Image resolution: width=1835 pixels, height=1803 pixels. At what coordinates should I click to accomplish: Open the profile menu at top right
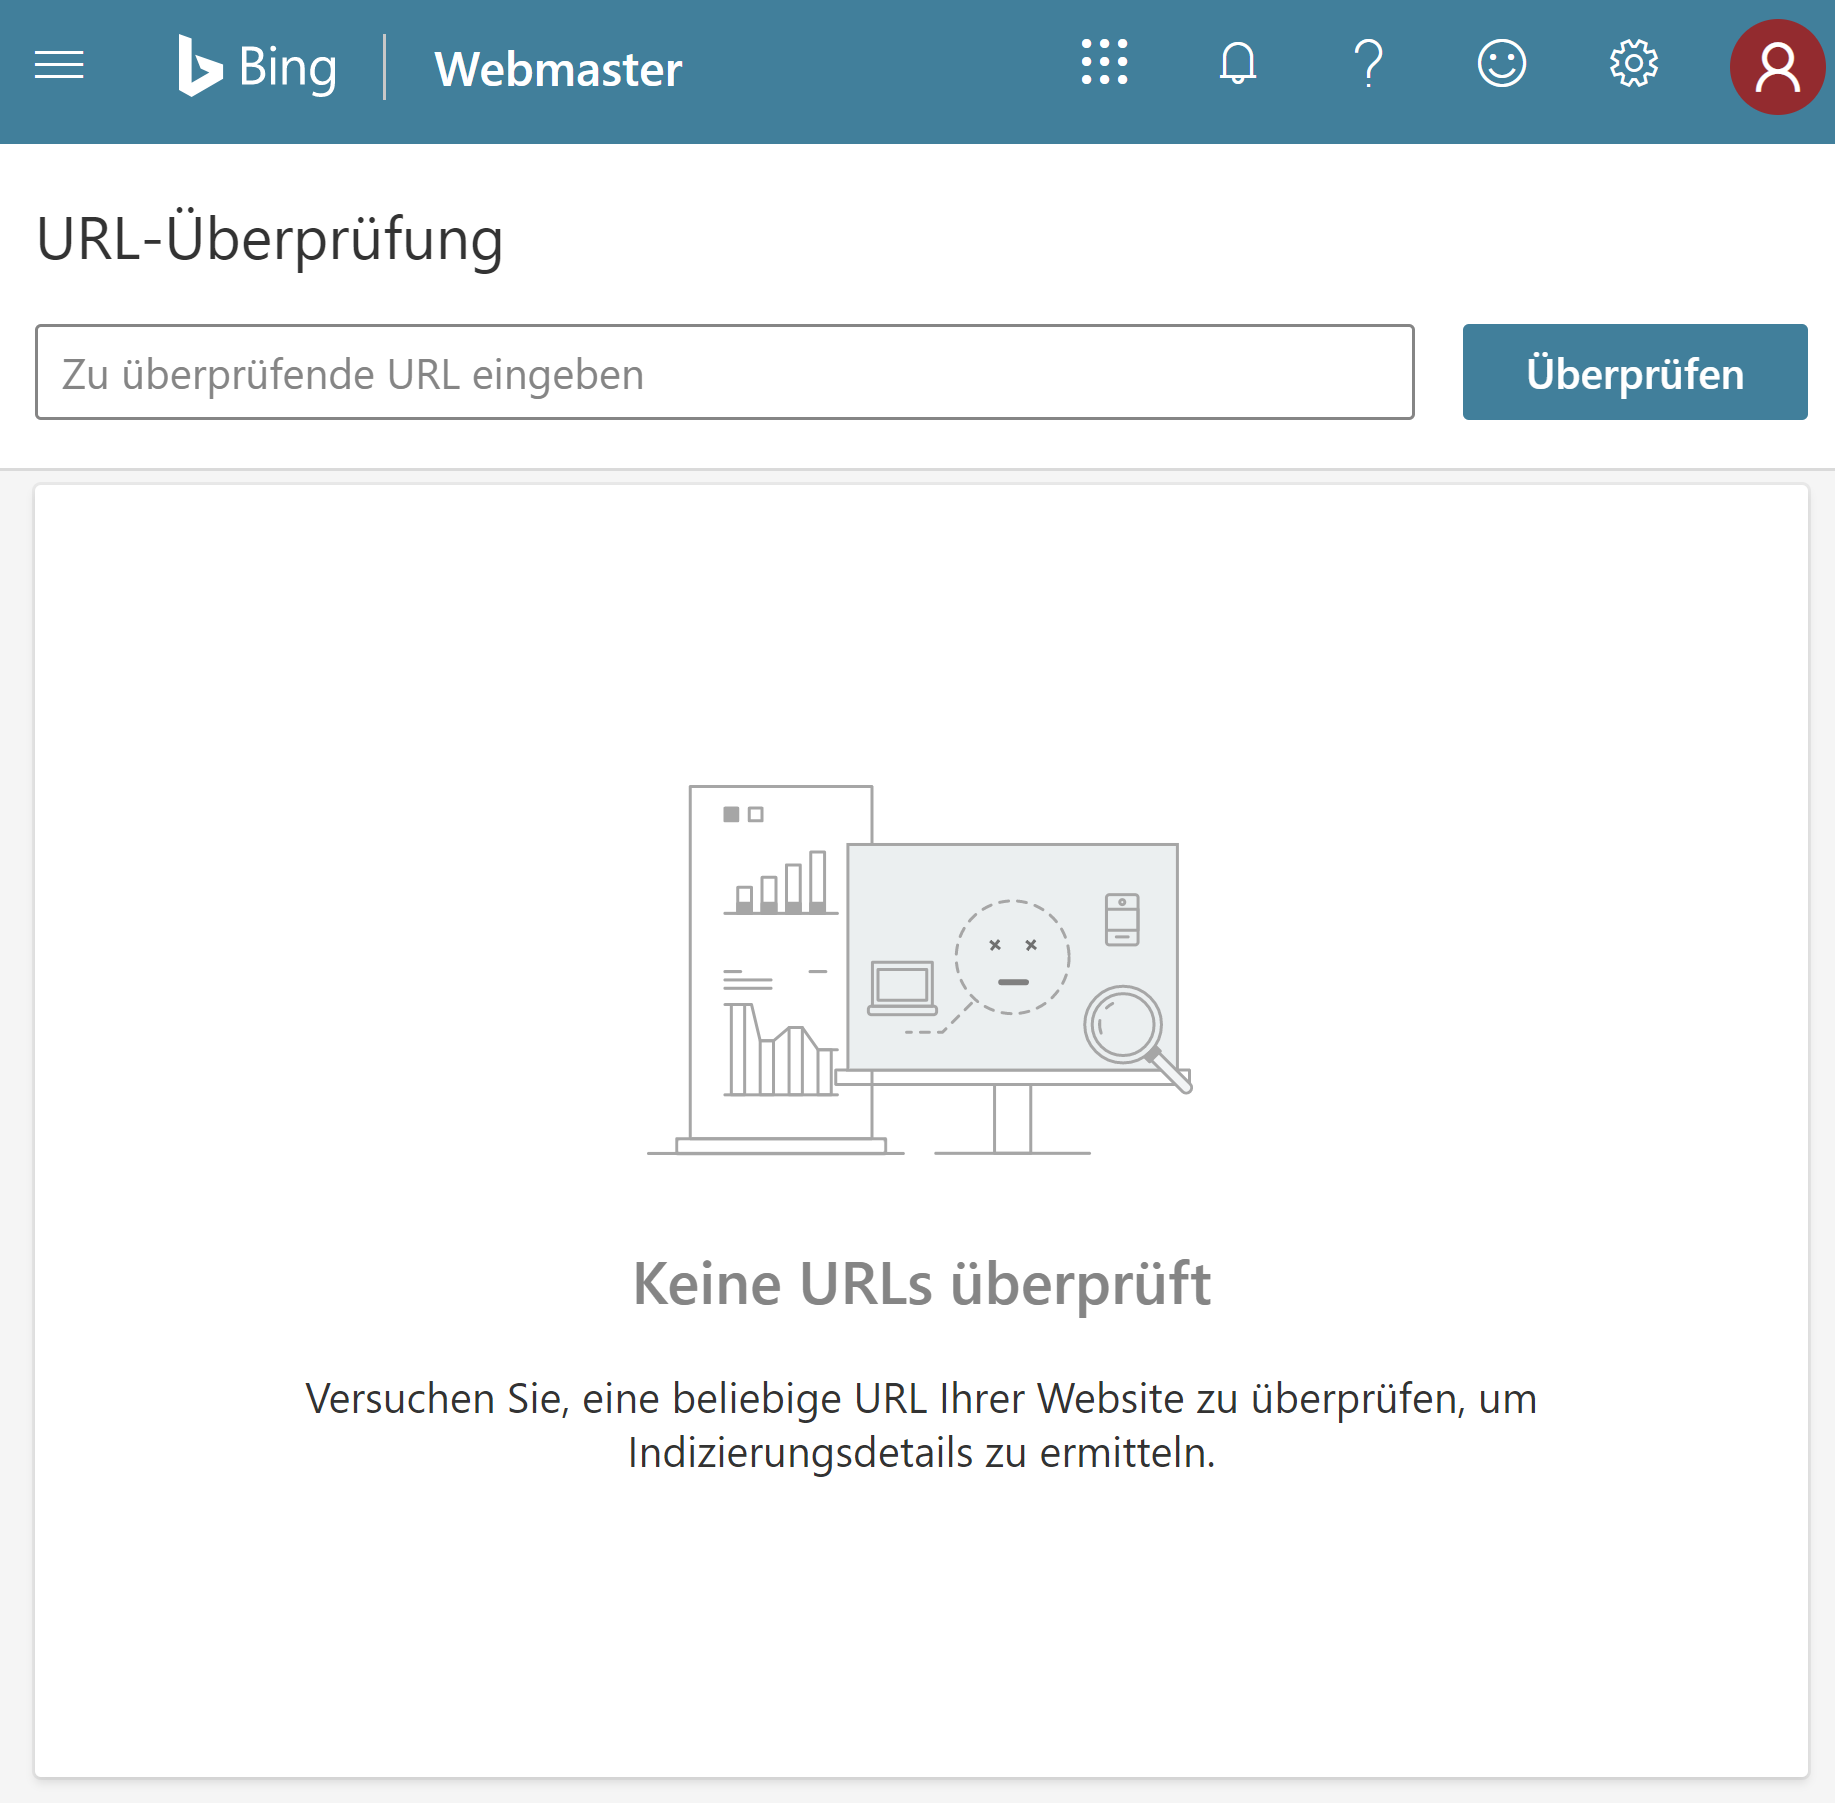tap(1777, 66)
